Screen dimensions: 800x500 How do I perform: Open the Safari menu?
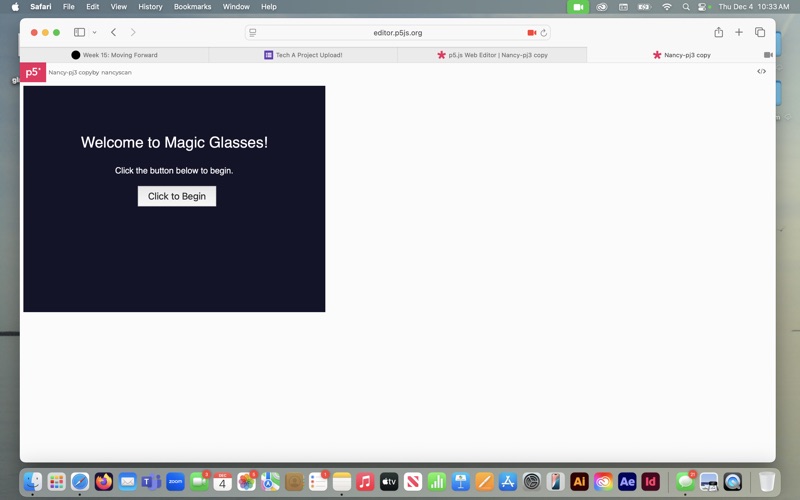tap(41, 7)
